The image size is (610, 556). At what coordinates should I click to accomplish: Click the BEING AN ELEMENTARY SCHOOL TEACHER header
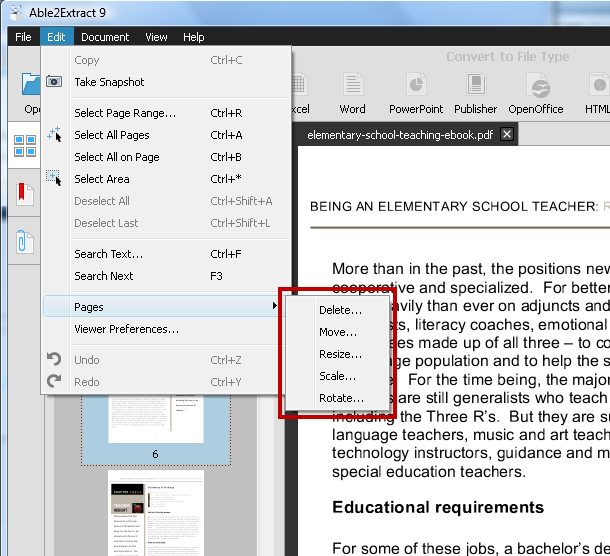click(454, 206)
